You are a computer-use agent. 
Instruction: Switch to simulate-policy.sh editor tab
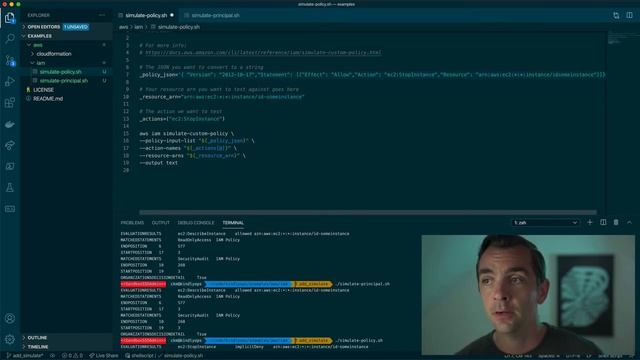click(146, 15)
